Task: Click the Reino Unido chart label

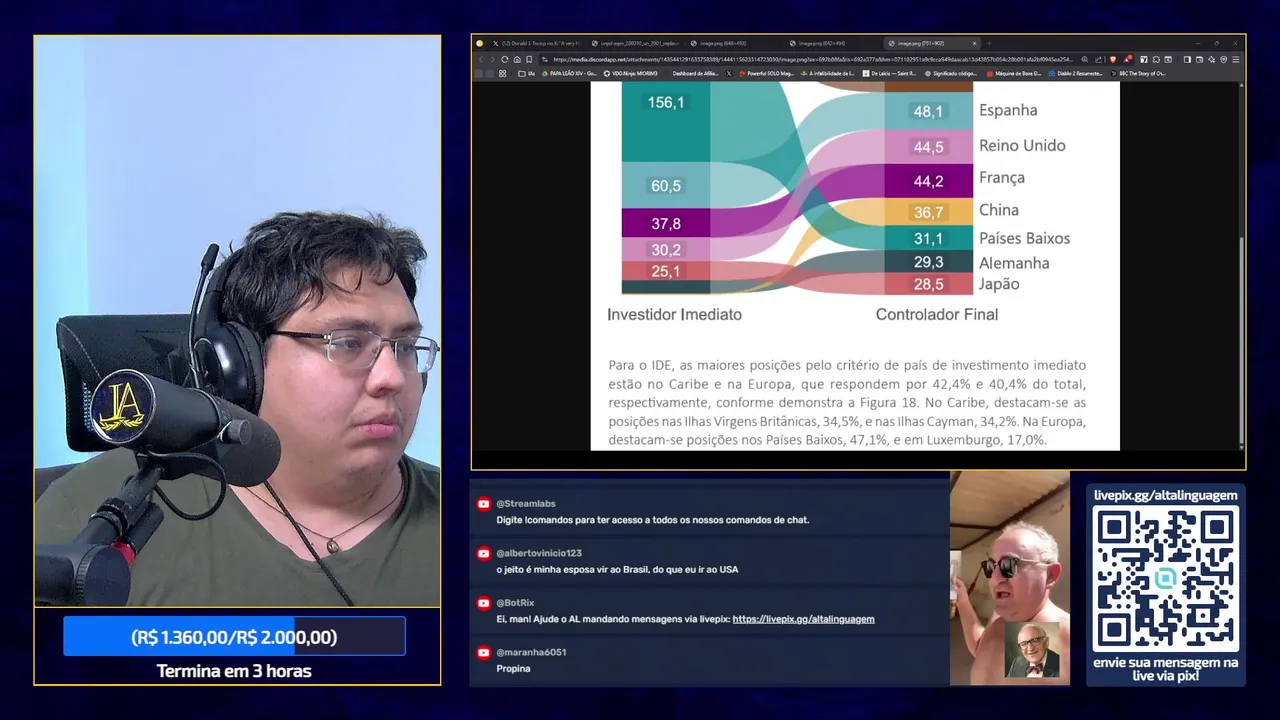Action: pos(1022,145)
